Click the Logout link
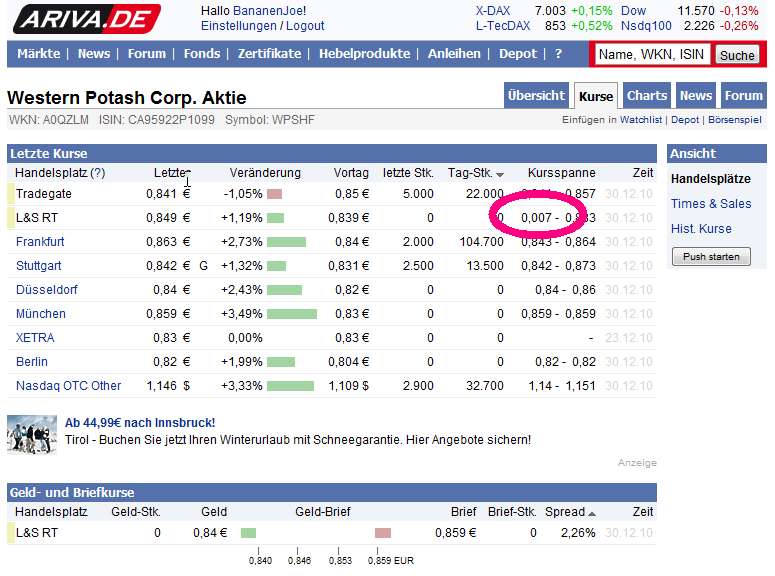This screenshot has width=775, height=576. click(x=305, y=26)
